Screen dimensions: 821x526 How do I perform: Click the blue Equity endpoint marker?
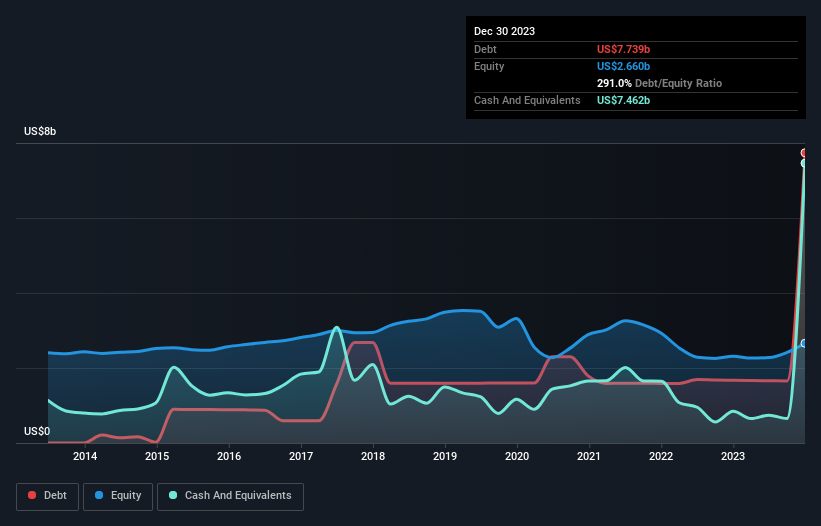click(804, 343)
